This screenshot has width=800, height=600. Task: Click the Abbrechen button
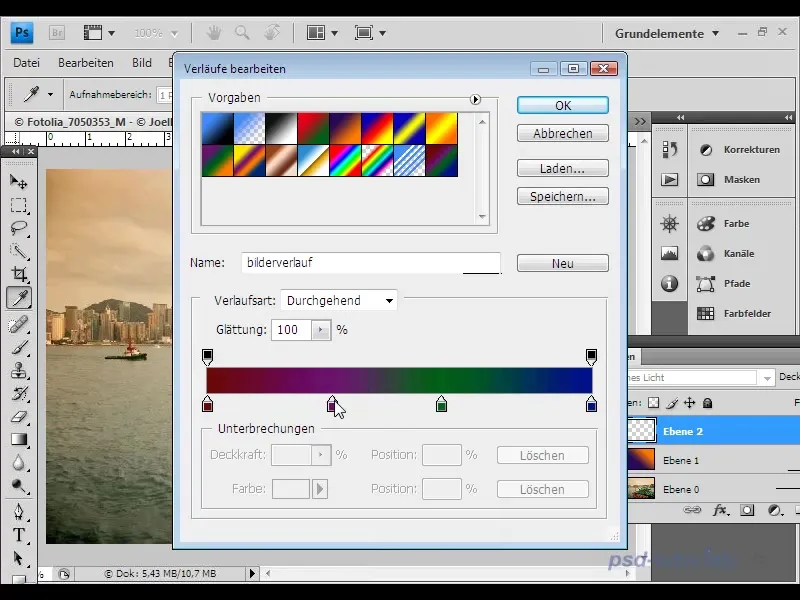[x=563, y=133]
